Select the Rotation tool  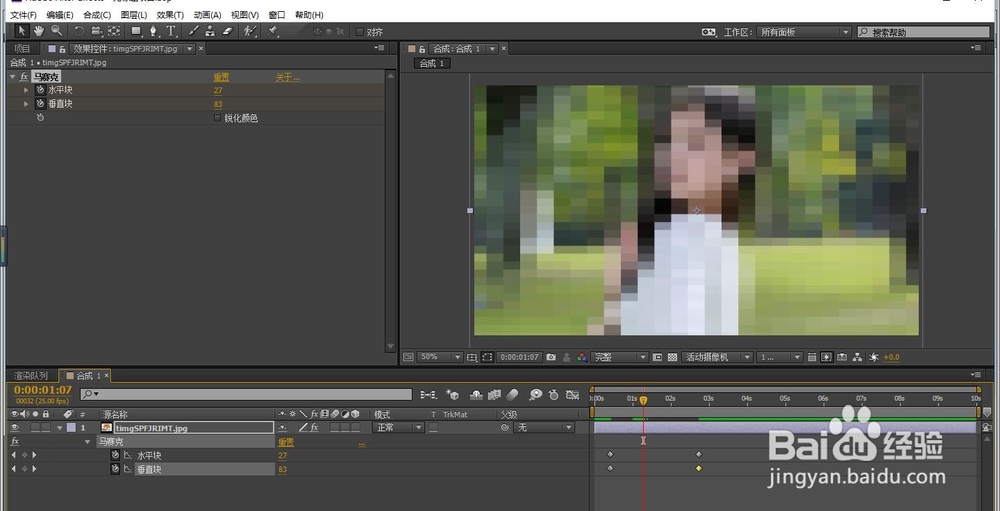pyautogui.click(x=79, y=31)
